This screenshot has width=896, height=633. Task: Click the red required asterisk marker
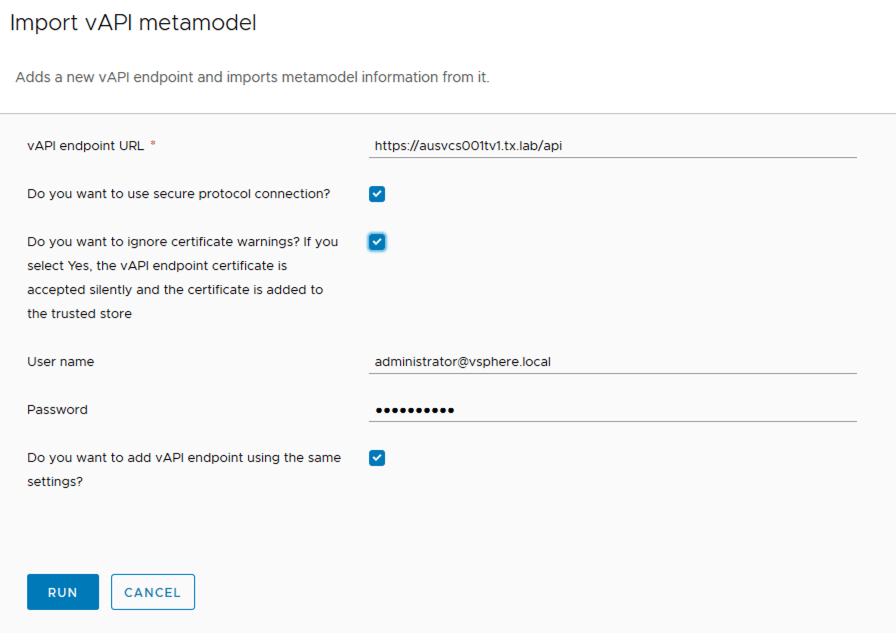click(x=153, y=145)
